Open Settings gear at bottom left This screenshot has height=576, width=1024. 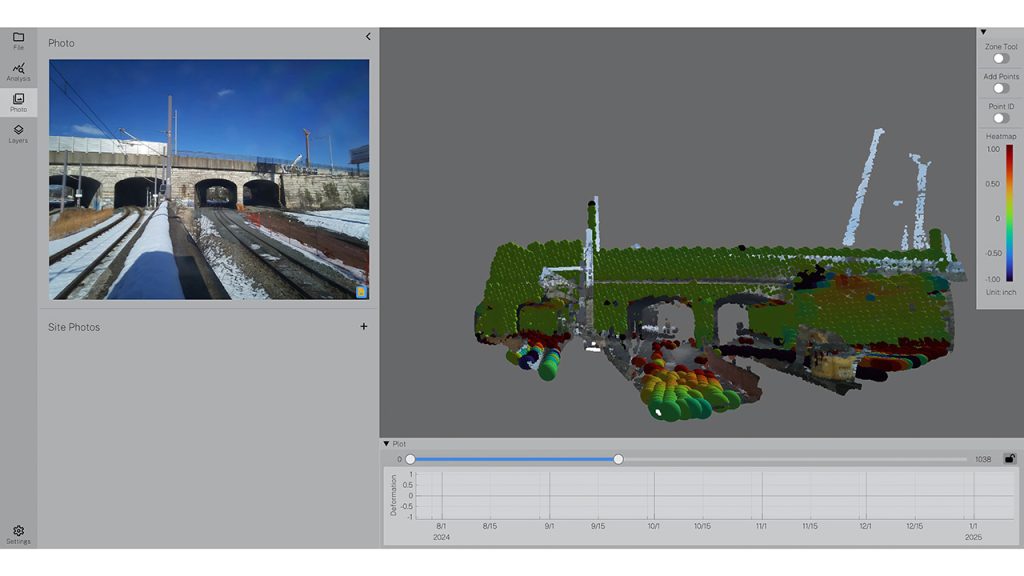coord(18,534)
